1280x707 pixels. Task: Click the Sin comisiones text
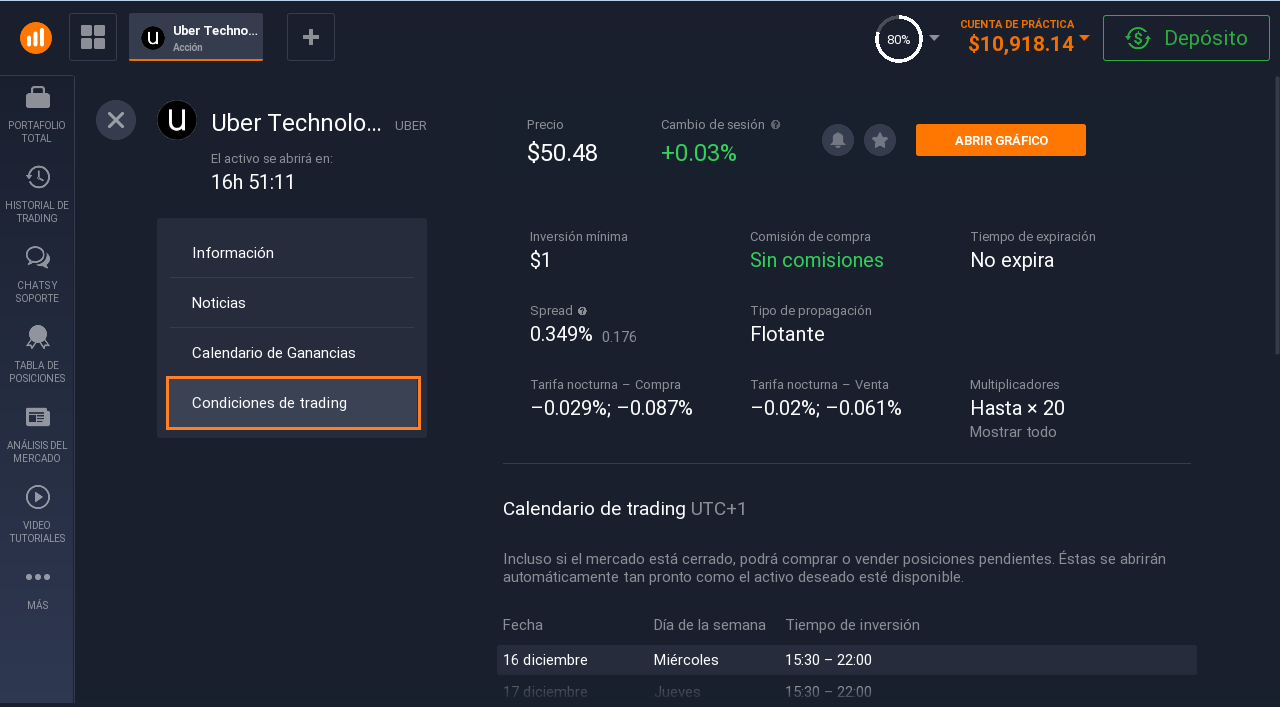(817, 260)
